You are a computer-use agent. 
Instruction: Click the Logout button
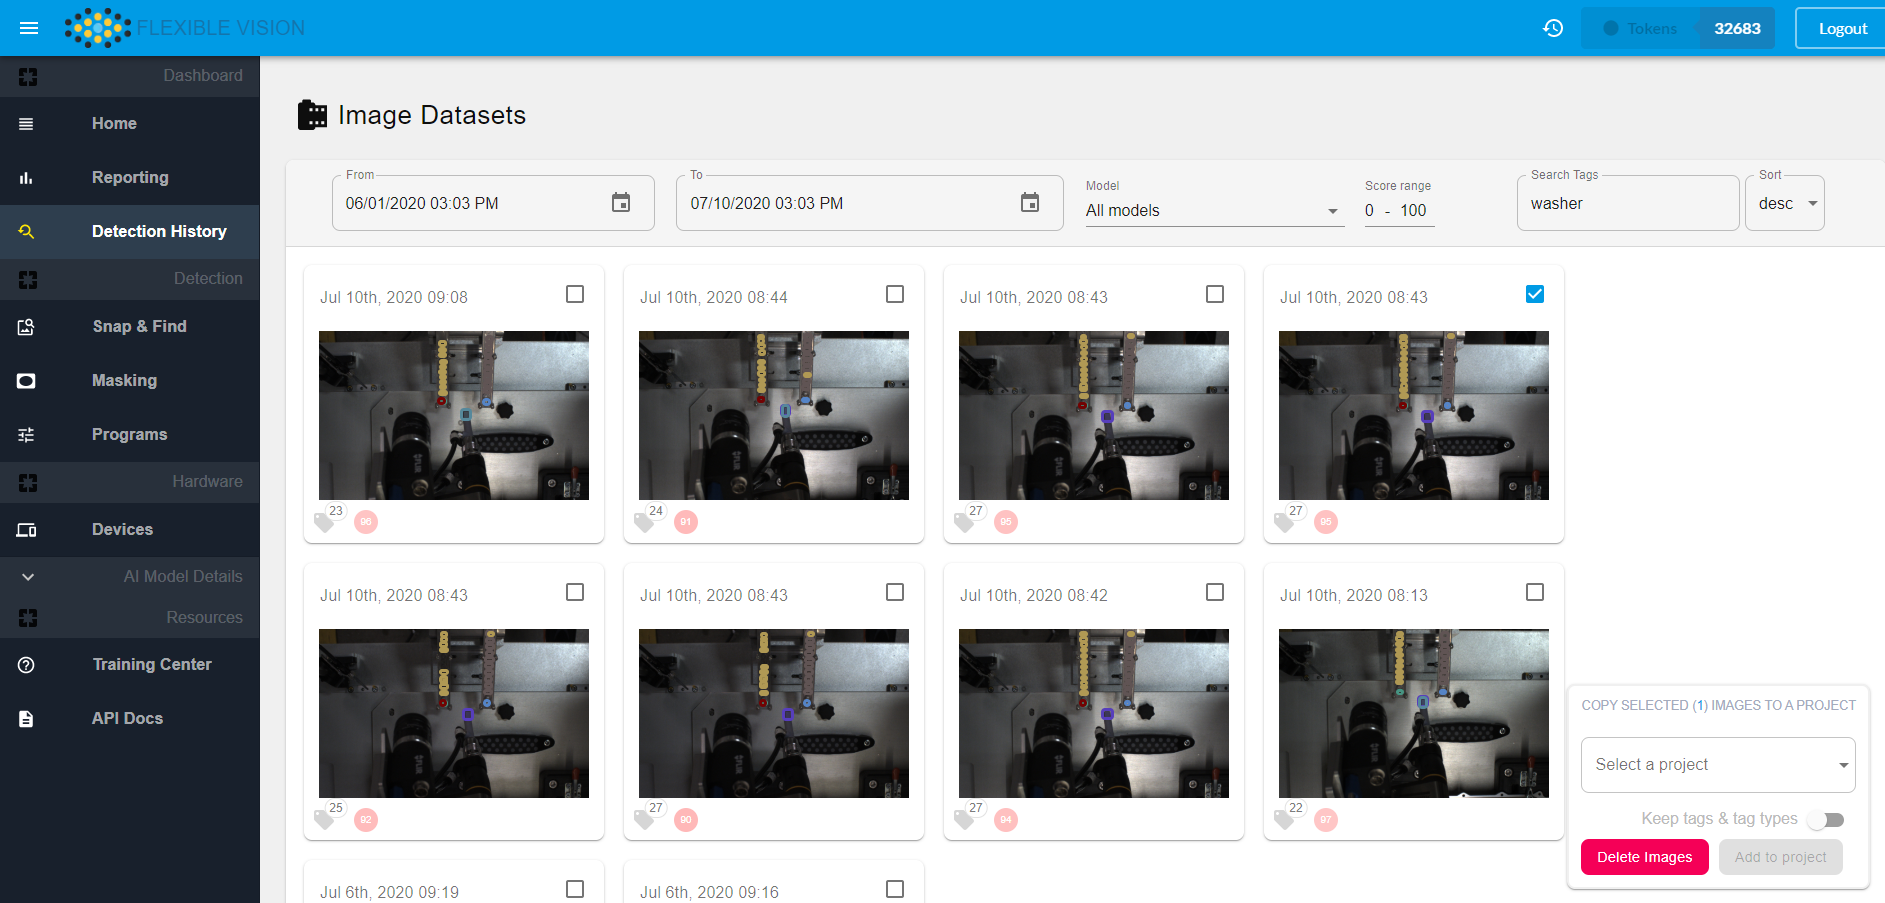tap(1841, 28)
